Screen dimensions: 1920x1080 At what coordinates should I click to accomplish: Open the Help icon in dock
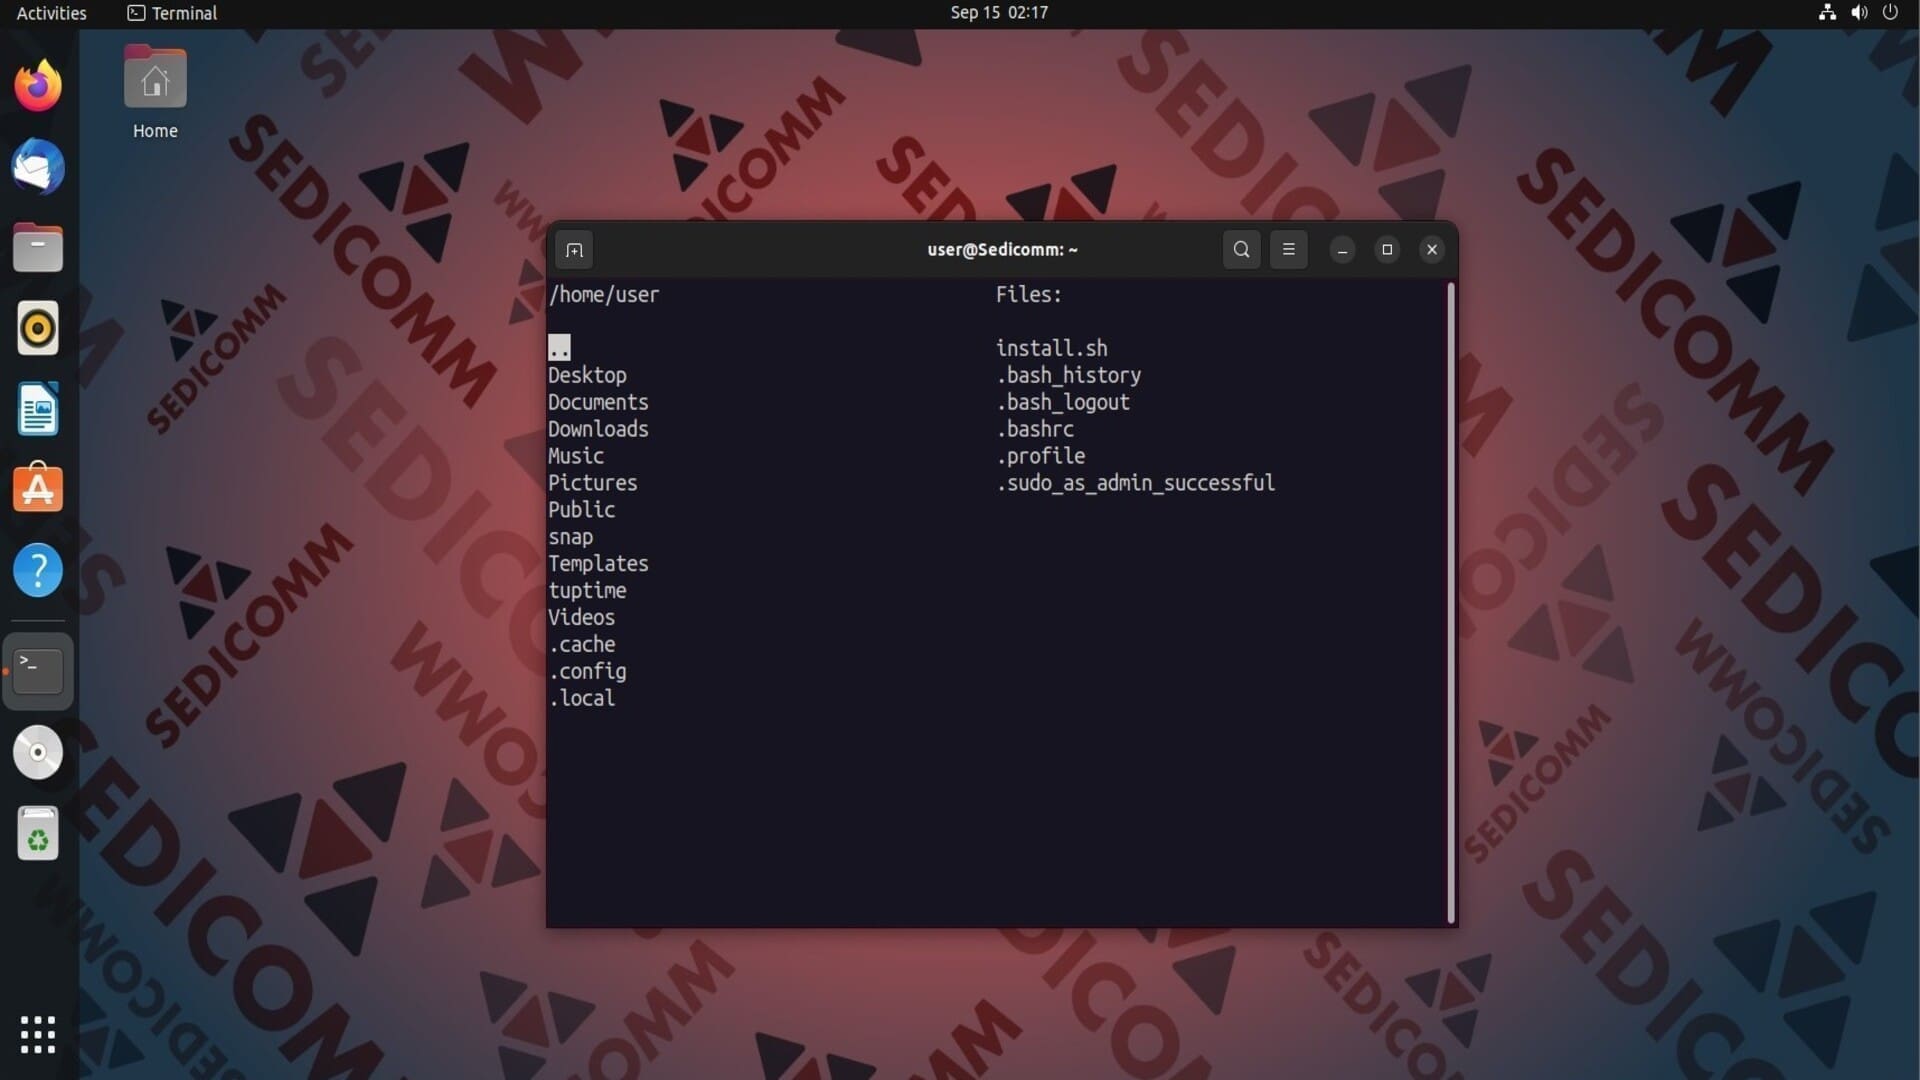[x=38, y=570]
